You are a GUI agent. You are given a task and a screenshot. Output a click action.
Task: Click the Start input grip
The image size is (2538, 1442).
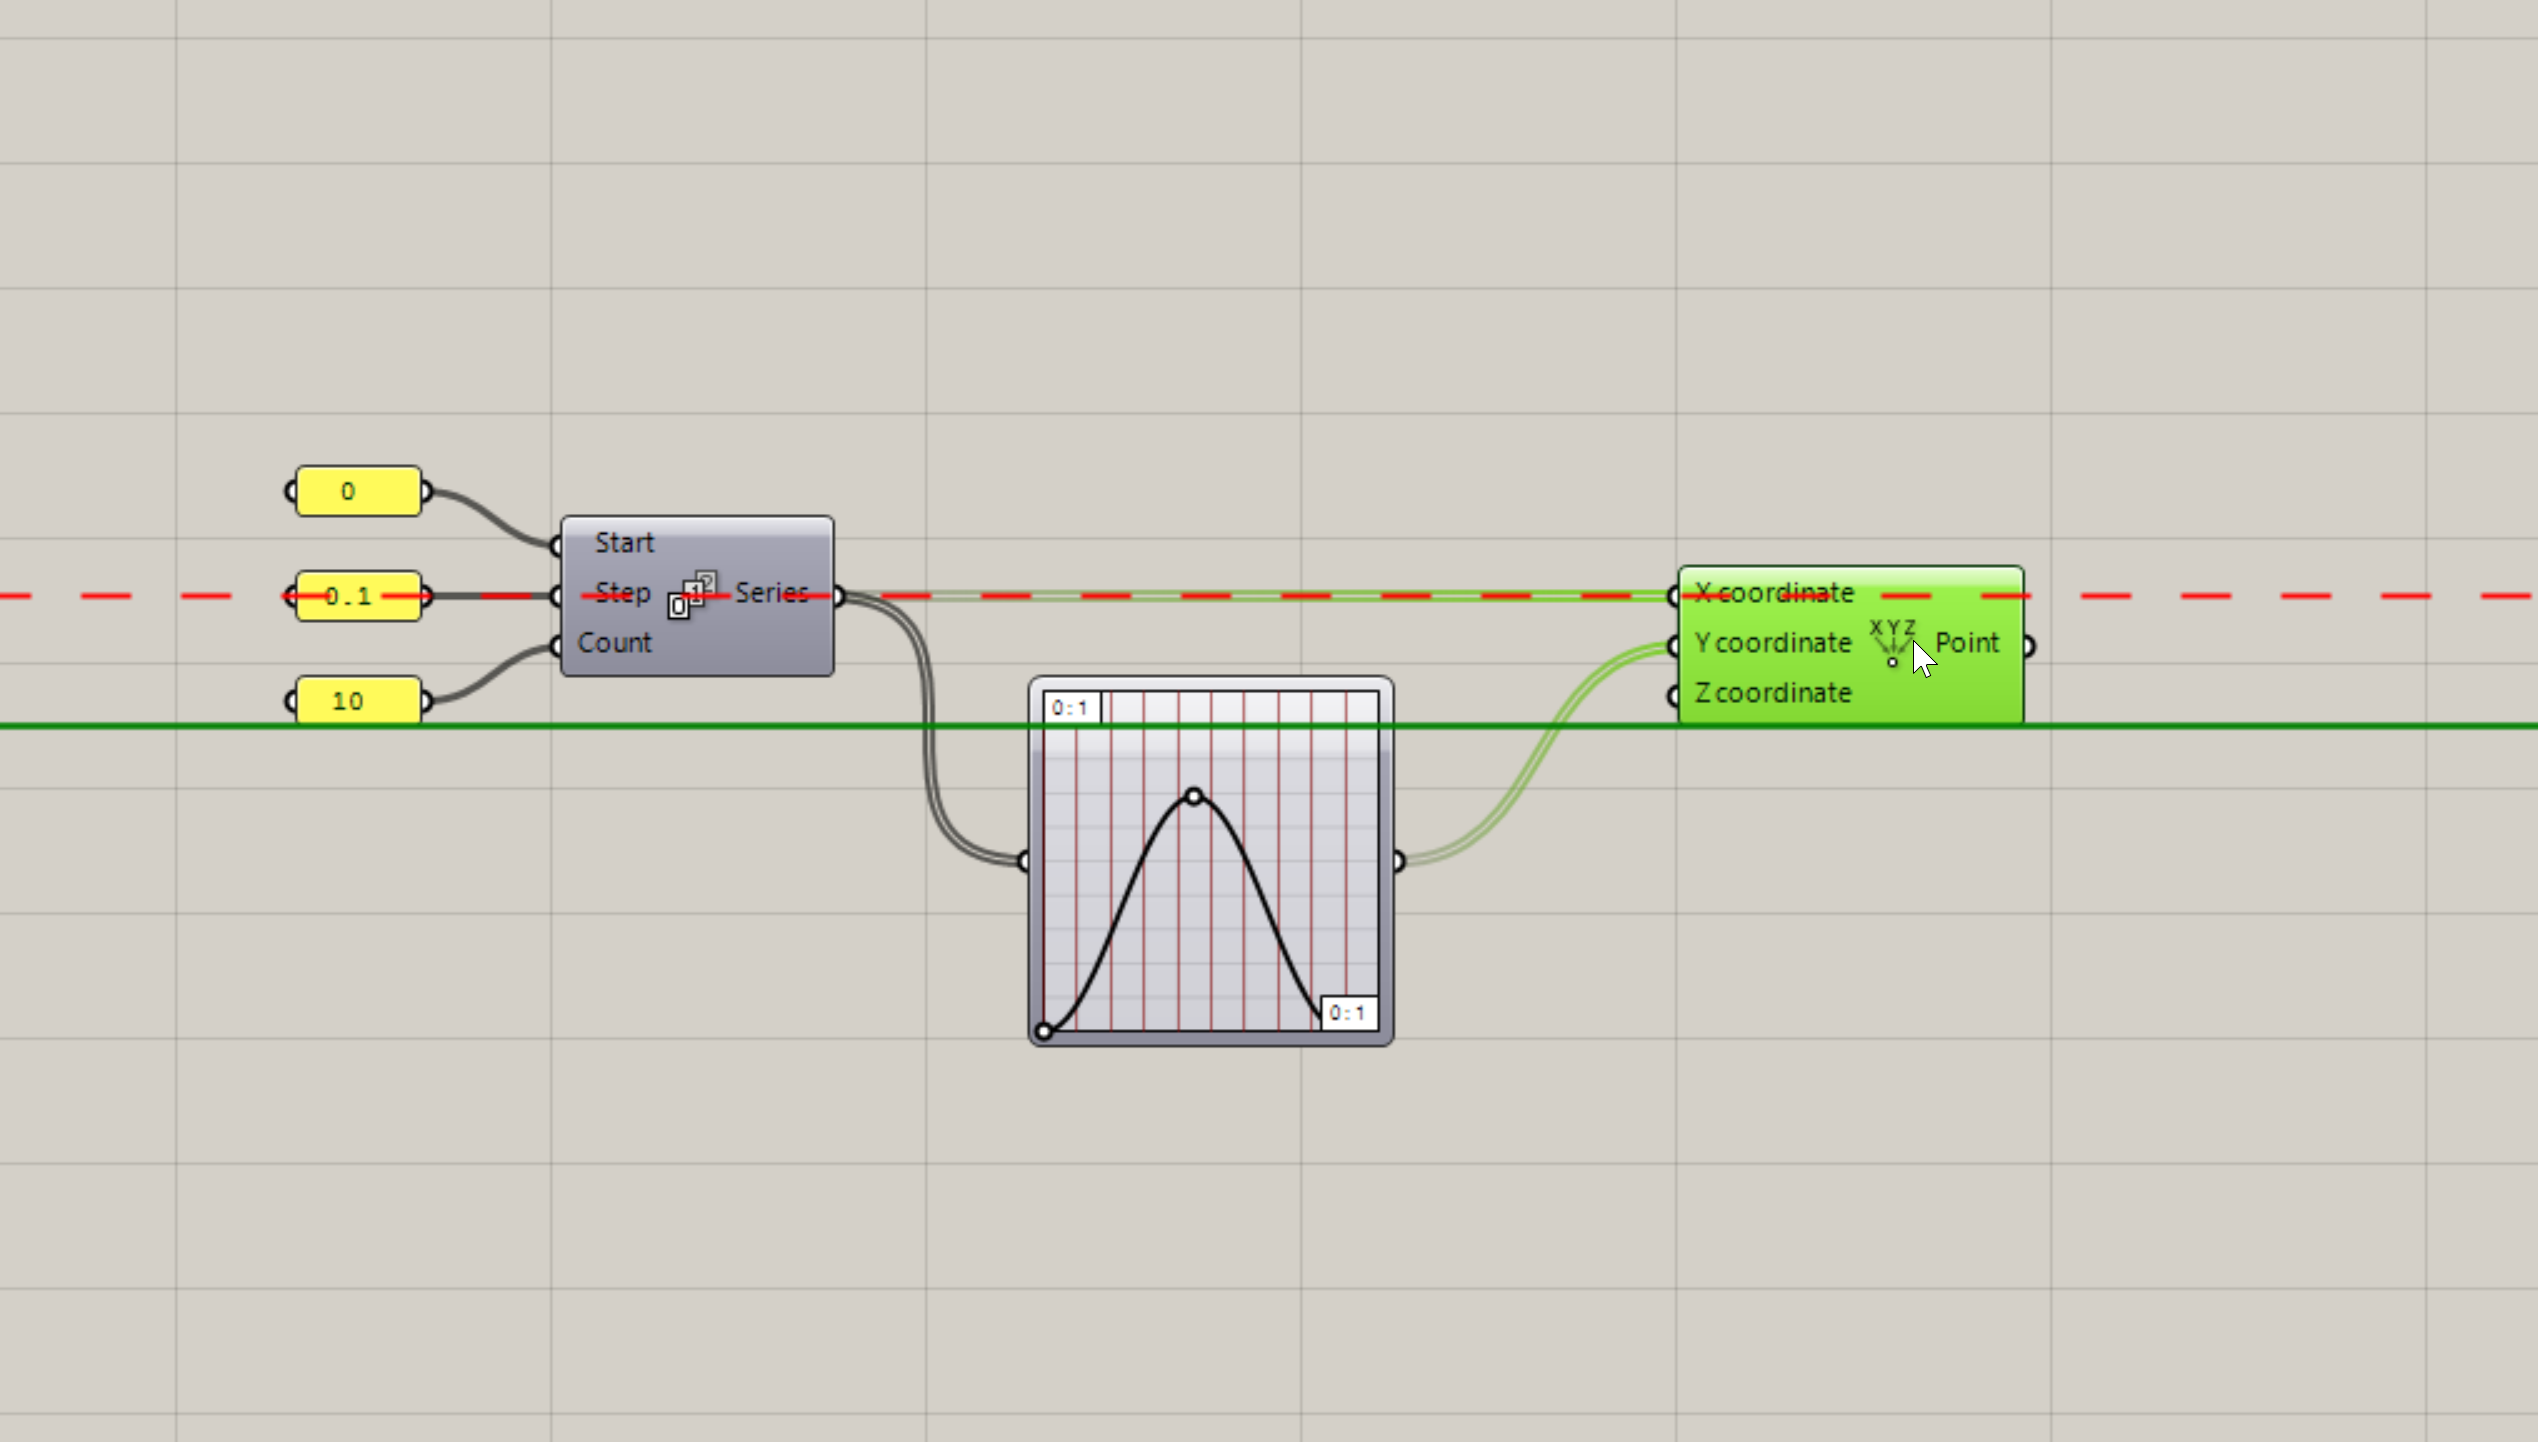pos(556,545)
